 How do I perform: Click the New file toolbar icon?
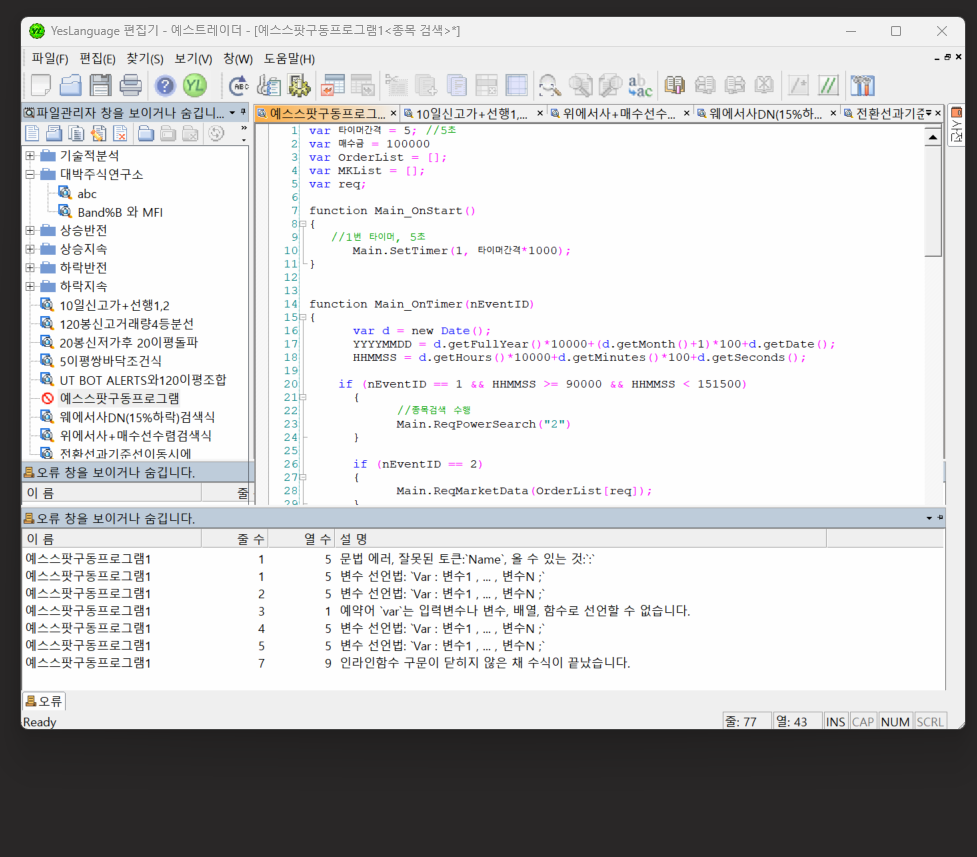[41, 85]
